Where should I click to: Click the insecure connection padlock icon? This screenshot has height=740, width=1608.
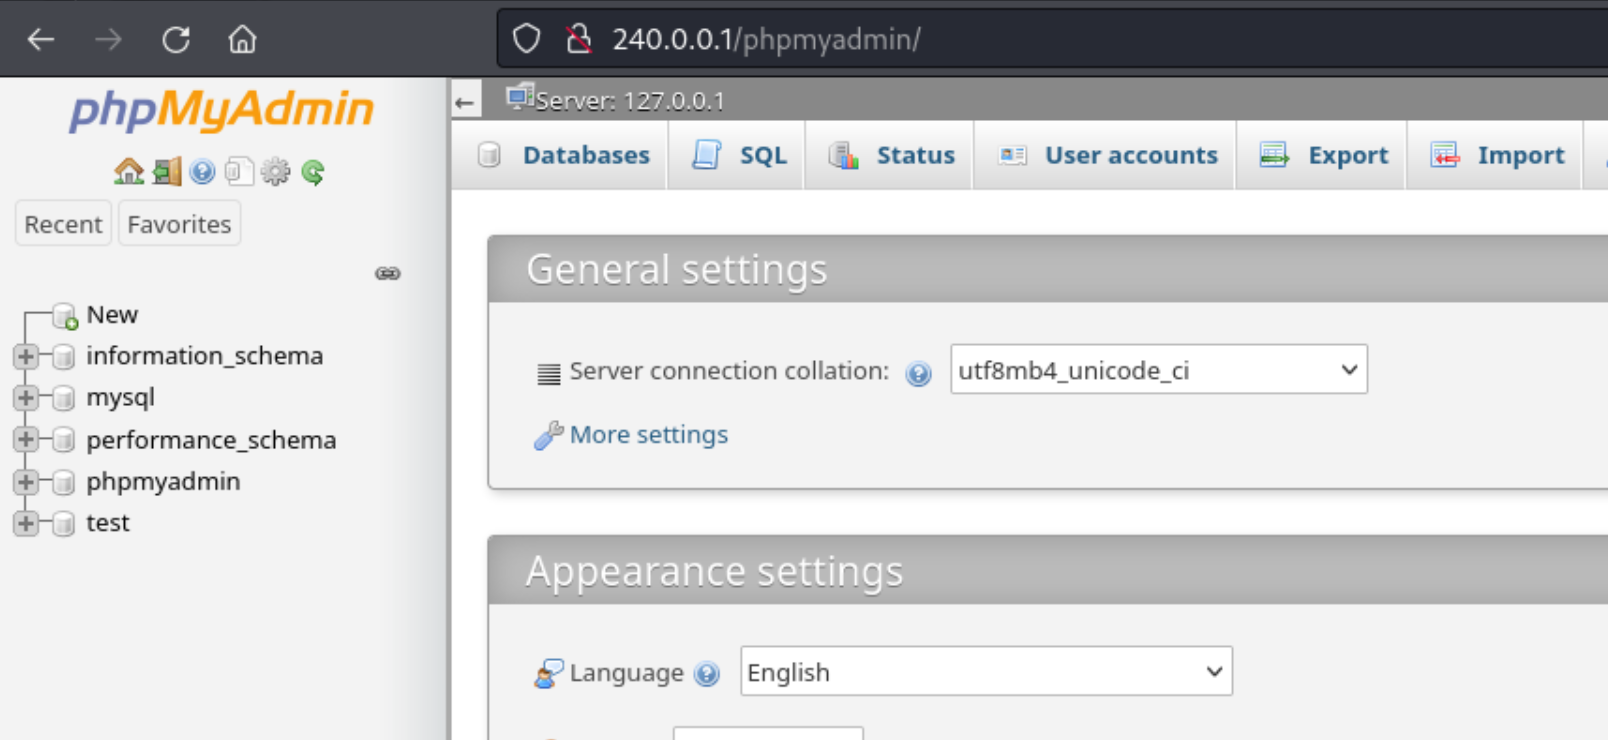578,39
